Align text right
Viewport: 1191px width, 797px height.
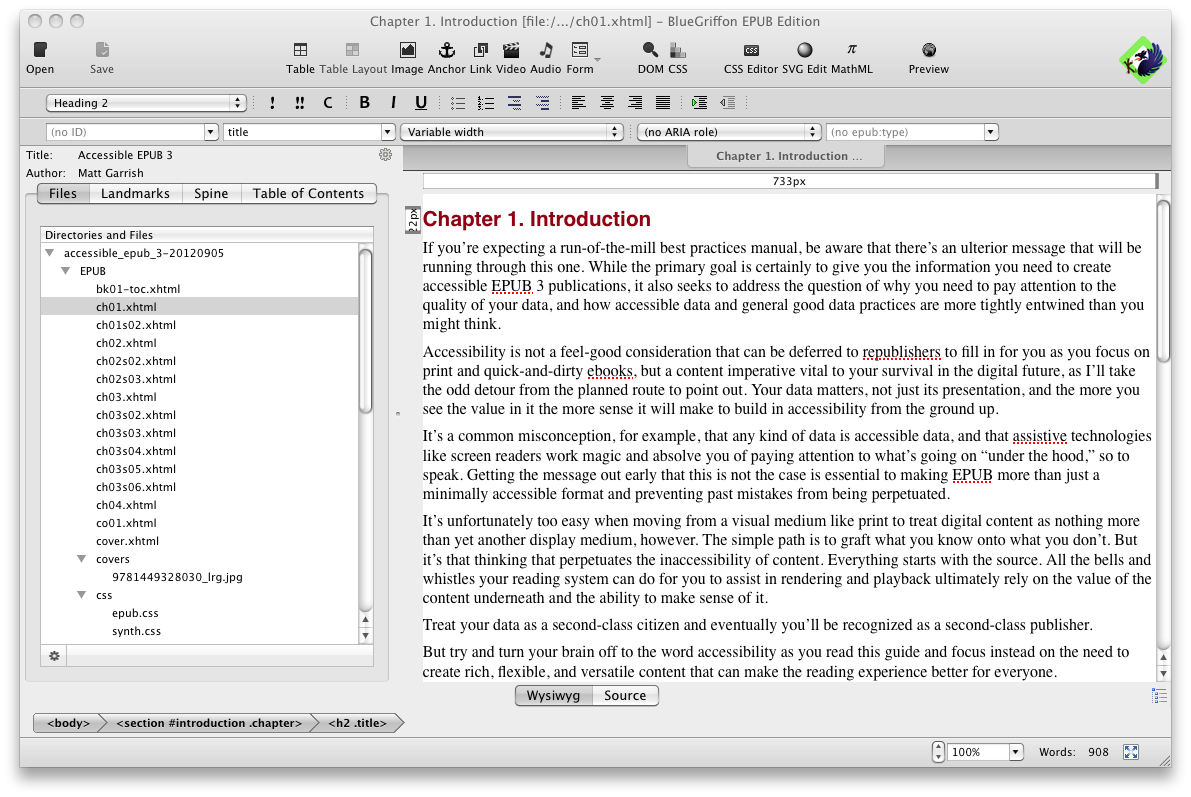click(635, 103)
